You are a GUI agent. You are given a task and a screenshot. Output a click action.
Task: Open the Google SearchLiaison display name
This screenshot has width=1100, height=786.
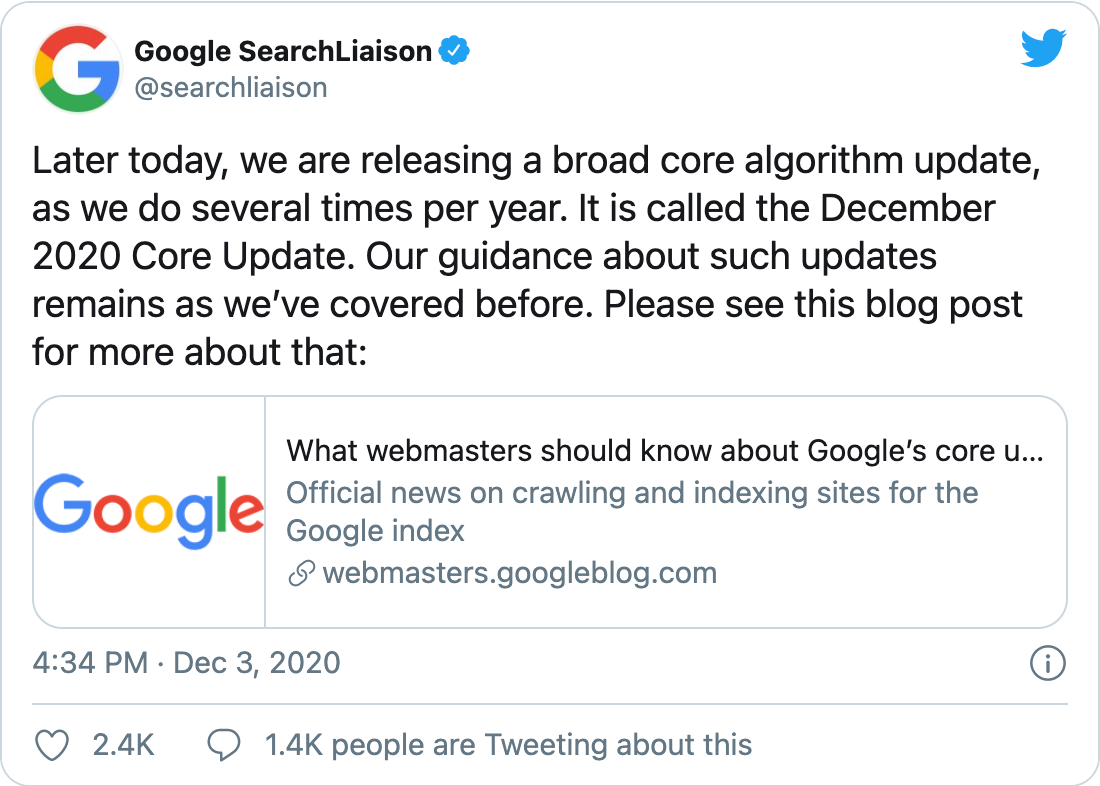[283, 50]
